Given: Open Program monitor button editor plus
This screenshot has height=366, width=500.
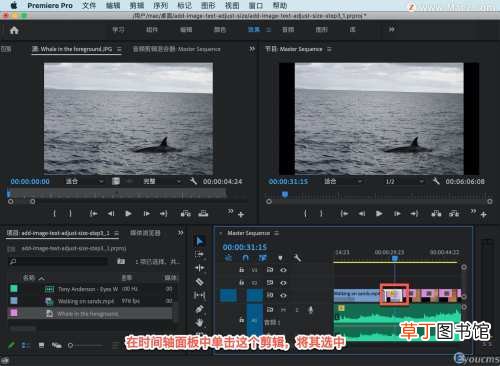Looking at the screenshot, I should 484,215.
